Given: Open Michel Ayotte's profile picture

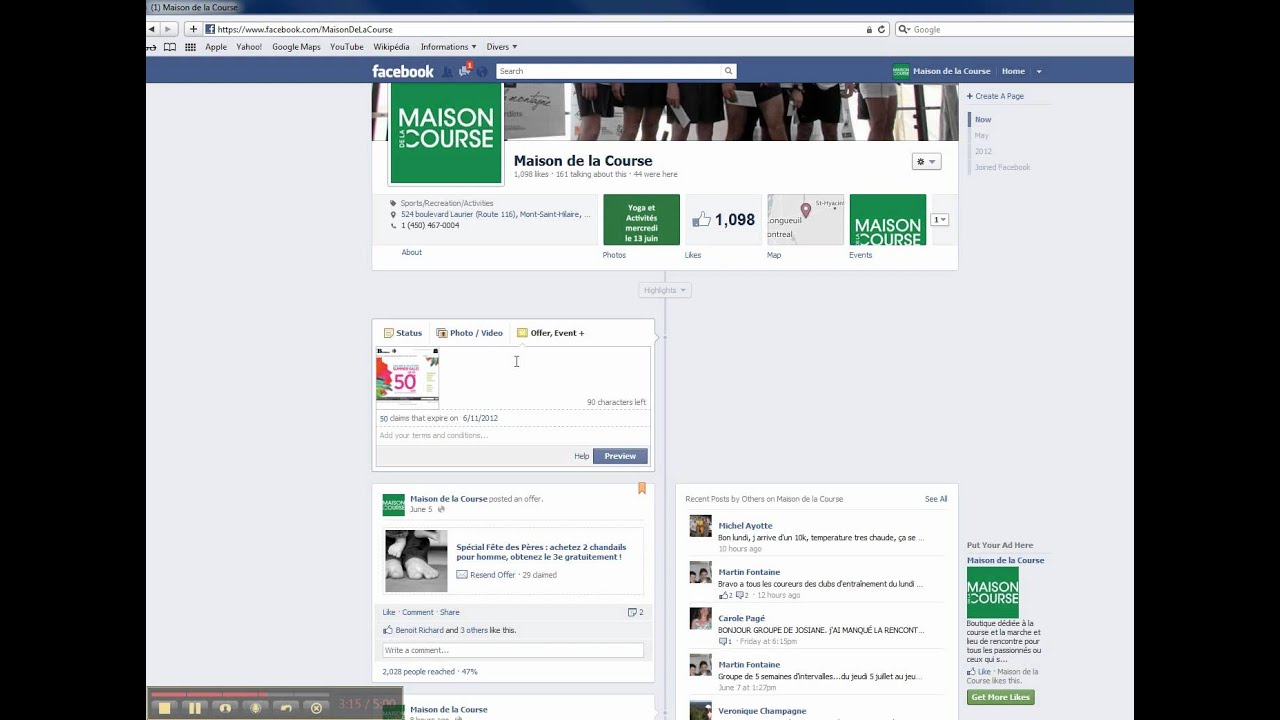Looking at the screenshot, I should pos(700,526).
